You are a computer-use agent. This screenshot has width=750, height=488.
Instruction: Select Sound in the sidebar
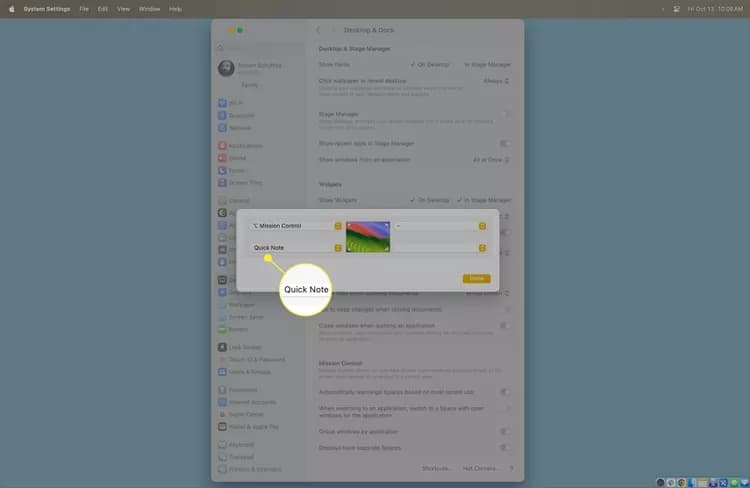click(232, 158)
